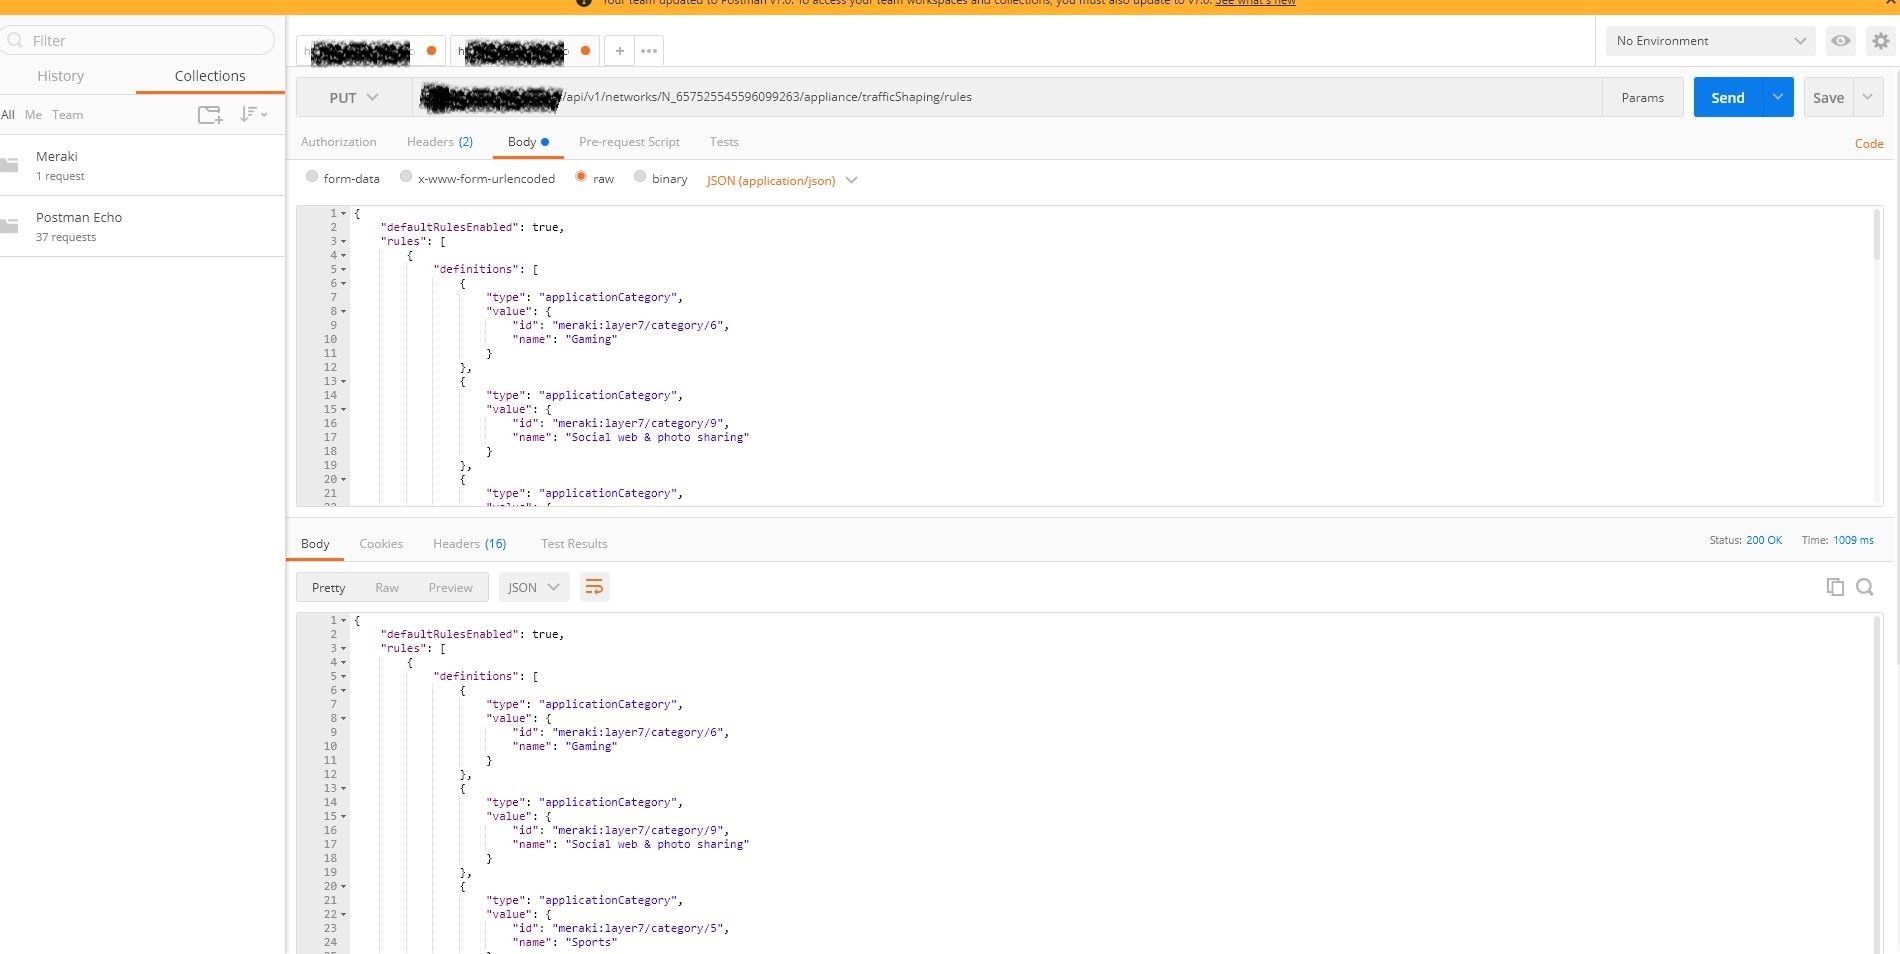Open the Code snippet generator link

[x=1868, y=144]
